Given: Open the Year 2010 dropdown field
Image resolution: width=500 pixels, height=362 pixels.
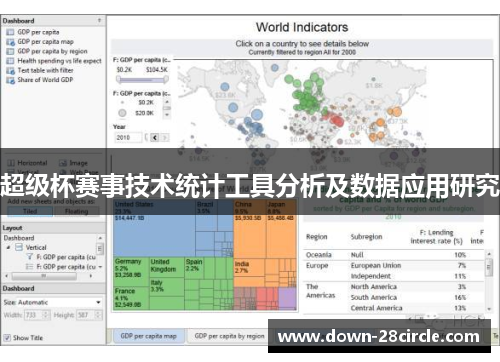Looking at the screenshot, I should pyautogui.click(x=128, y=137).
